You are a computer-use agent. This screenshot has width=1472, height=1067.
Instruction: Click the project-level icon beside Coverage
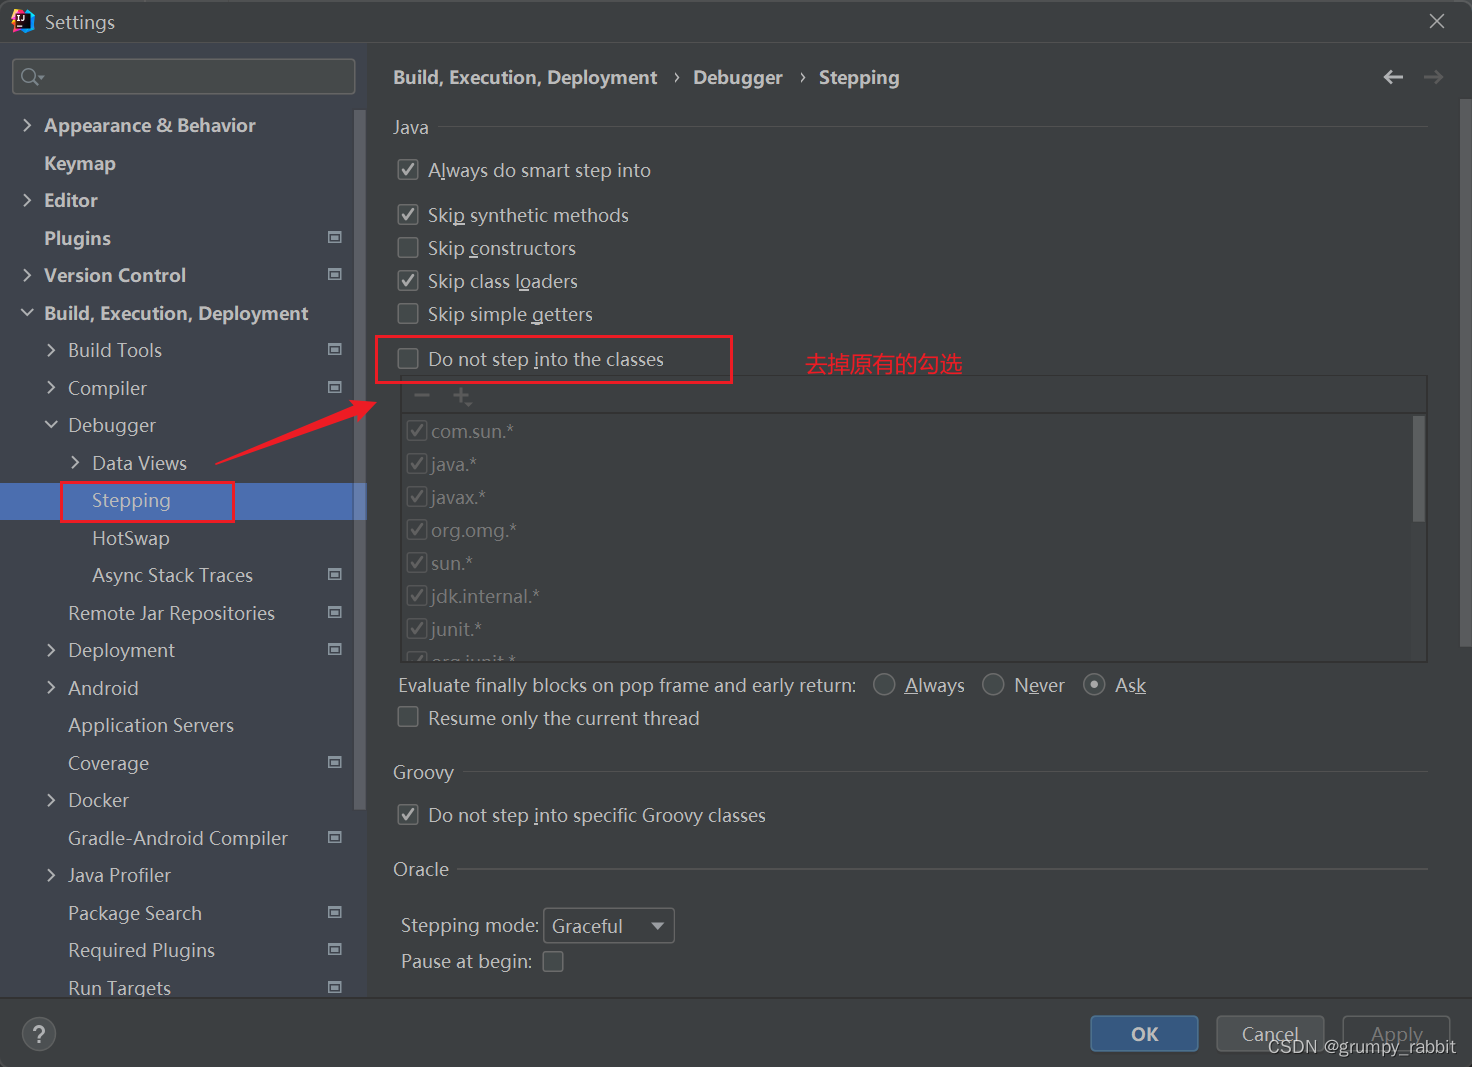[335, 762]
